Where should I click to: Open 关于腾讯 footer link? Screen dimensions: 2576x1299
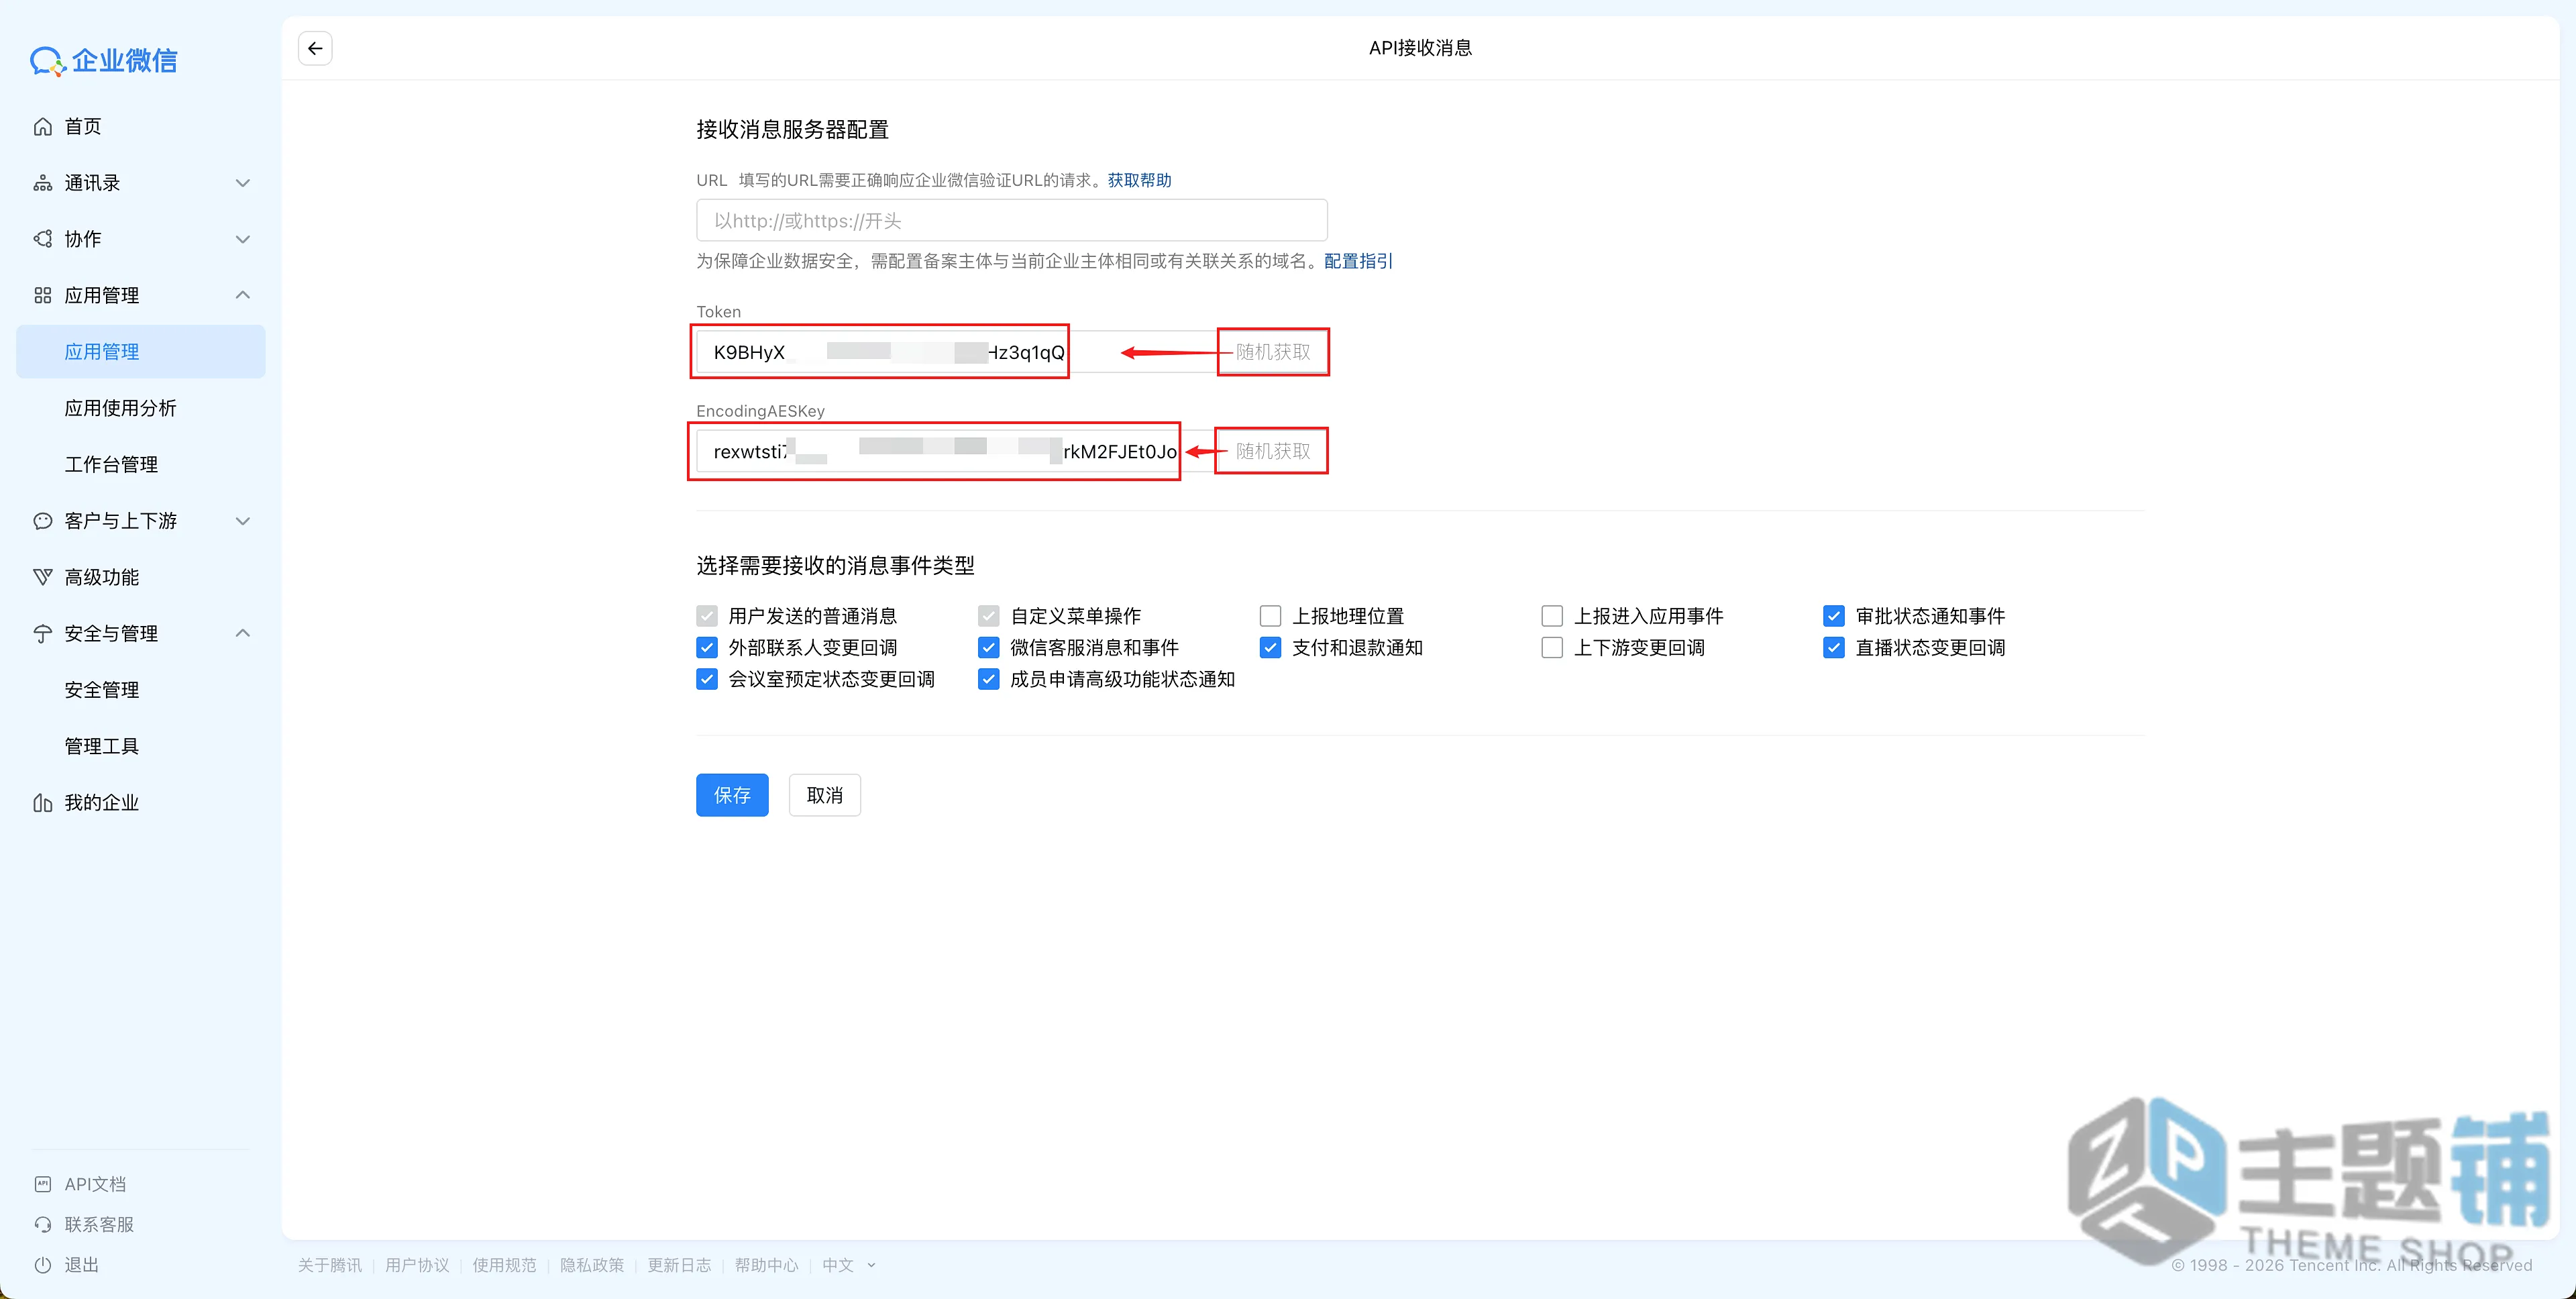330,1265
